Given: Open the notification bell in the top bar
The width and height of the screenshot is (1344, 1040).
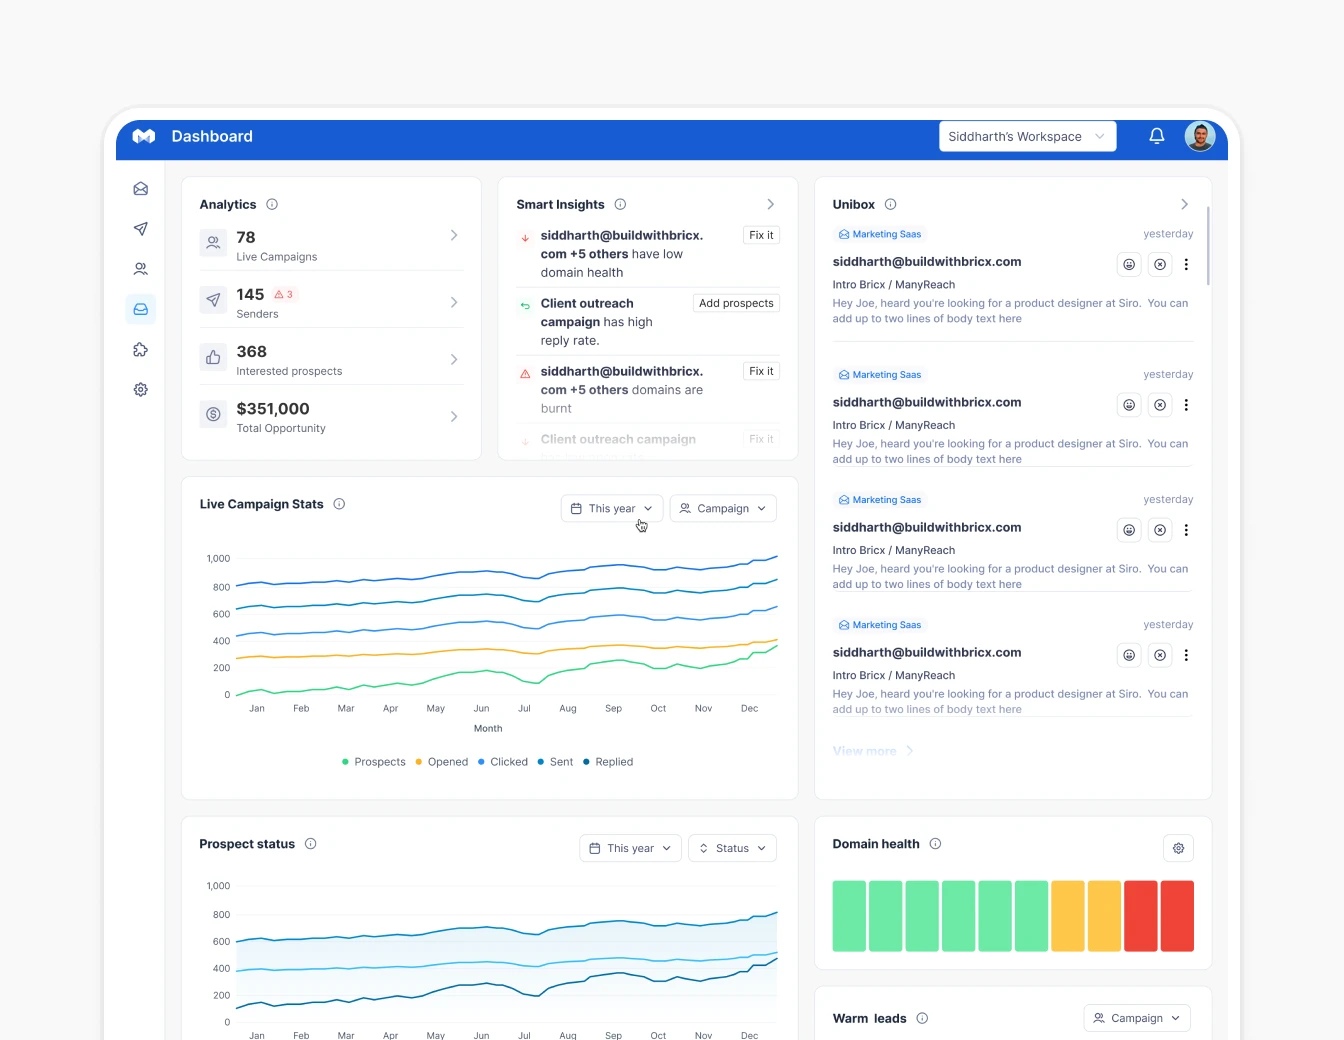Looking at the screenshot, I should pos(1156,136).
